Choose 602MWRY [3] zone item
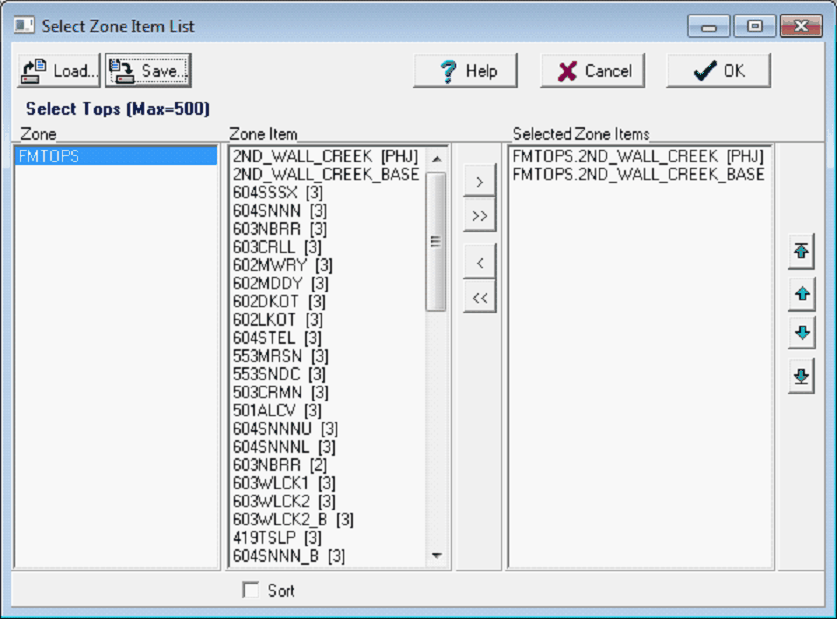 pyautogui.click(x=282, y=265)
